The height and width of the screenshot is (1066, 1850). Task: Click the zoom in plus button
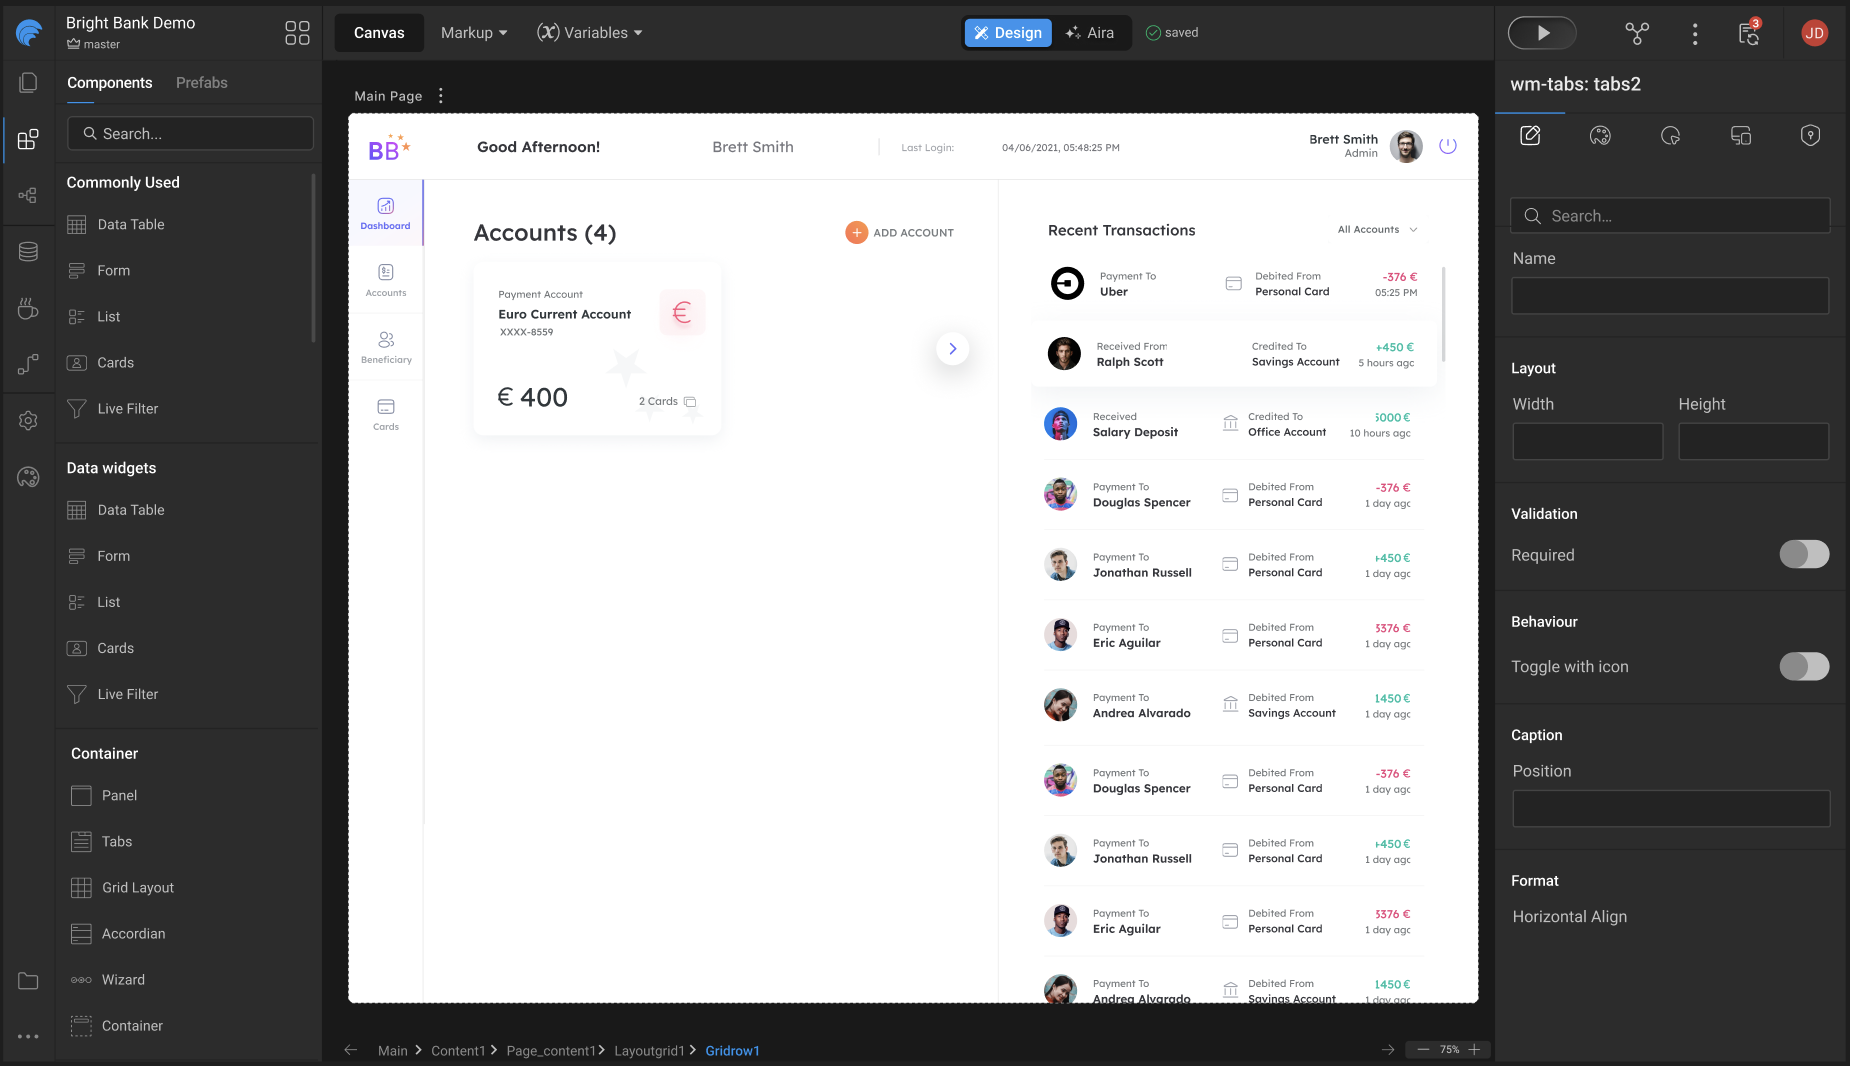(1474, 1050)
